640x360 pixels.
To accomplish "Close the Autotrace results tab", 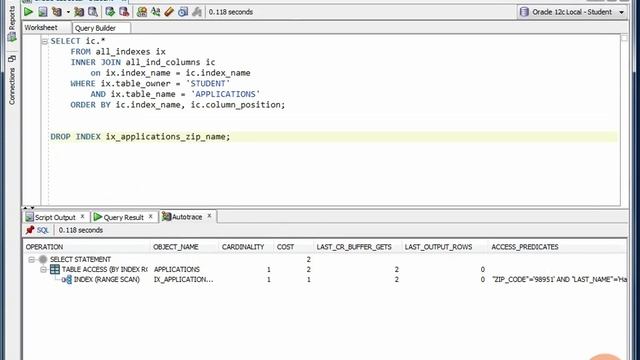I will coord(209,216).
